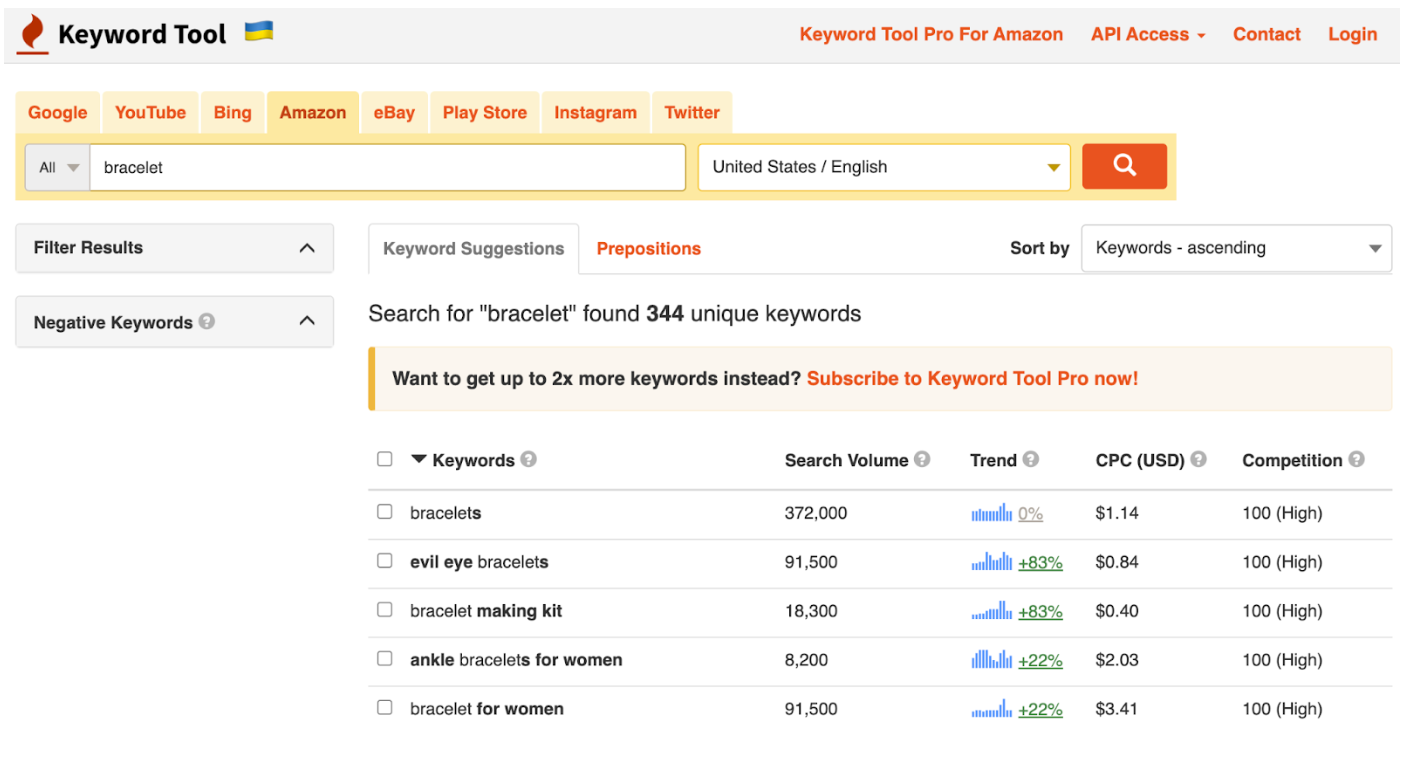Open the Contact link
Viewport: 1424px width, 762px height.
point(1266,34)
